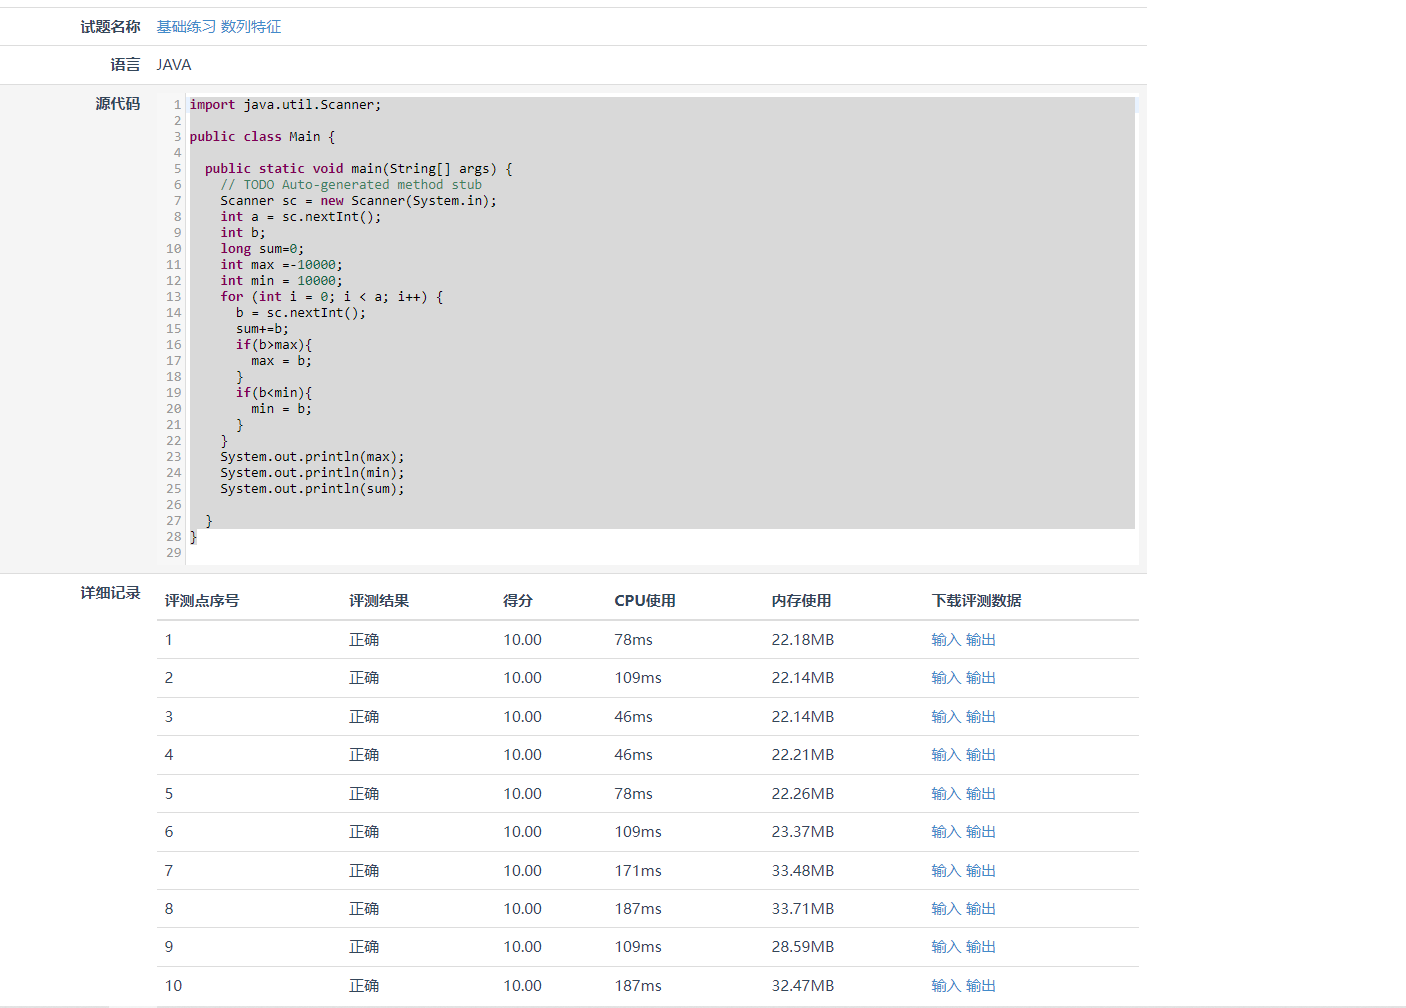The image size is (1406, 1008).
Task: Download 输出 data for test point 1
Action: click(x=980, y=640)
